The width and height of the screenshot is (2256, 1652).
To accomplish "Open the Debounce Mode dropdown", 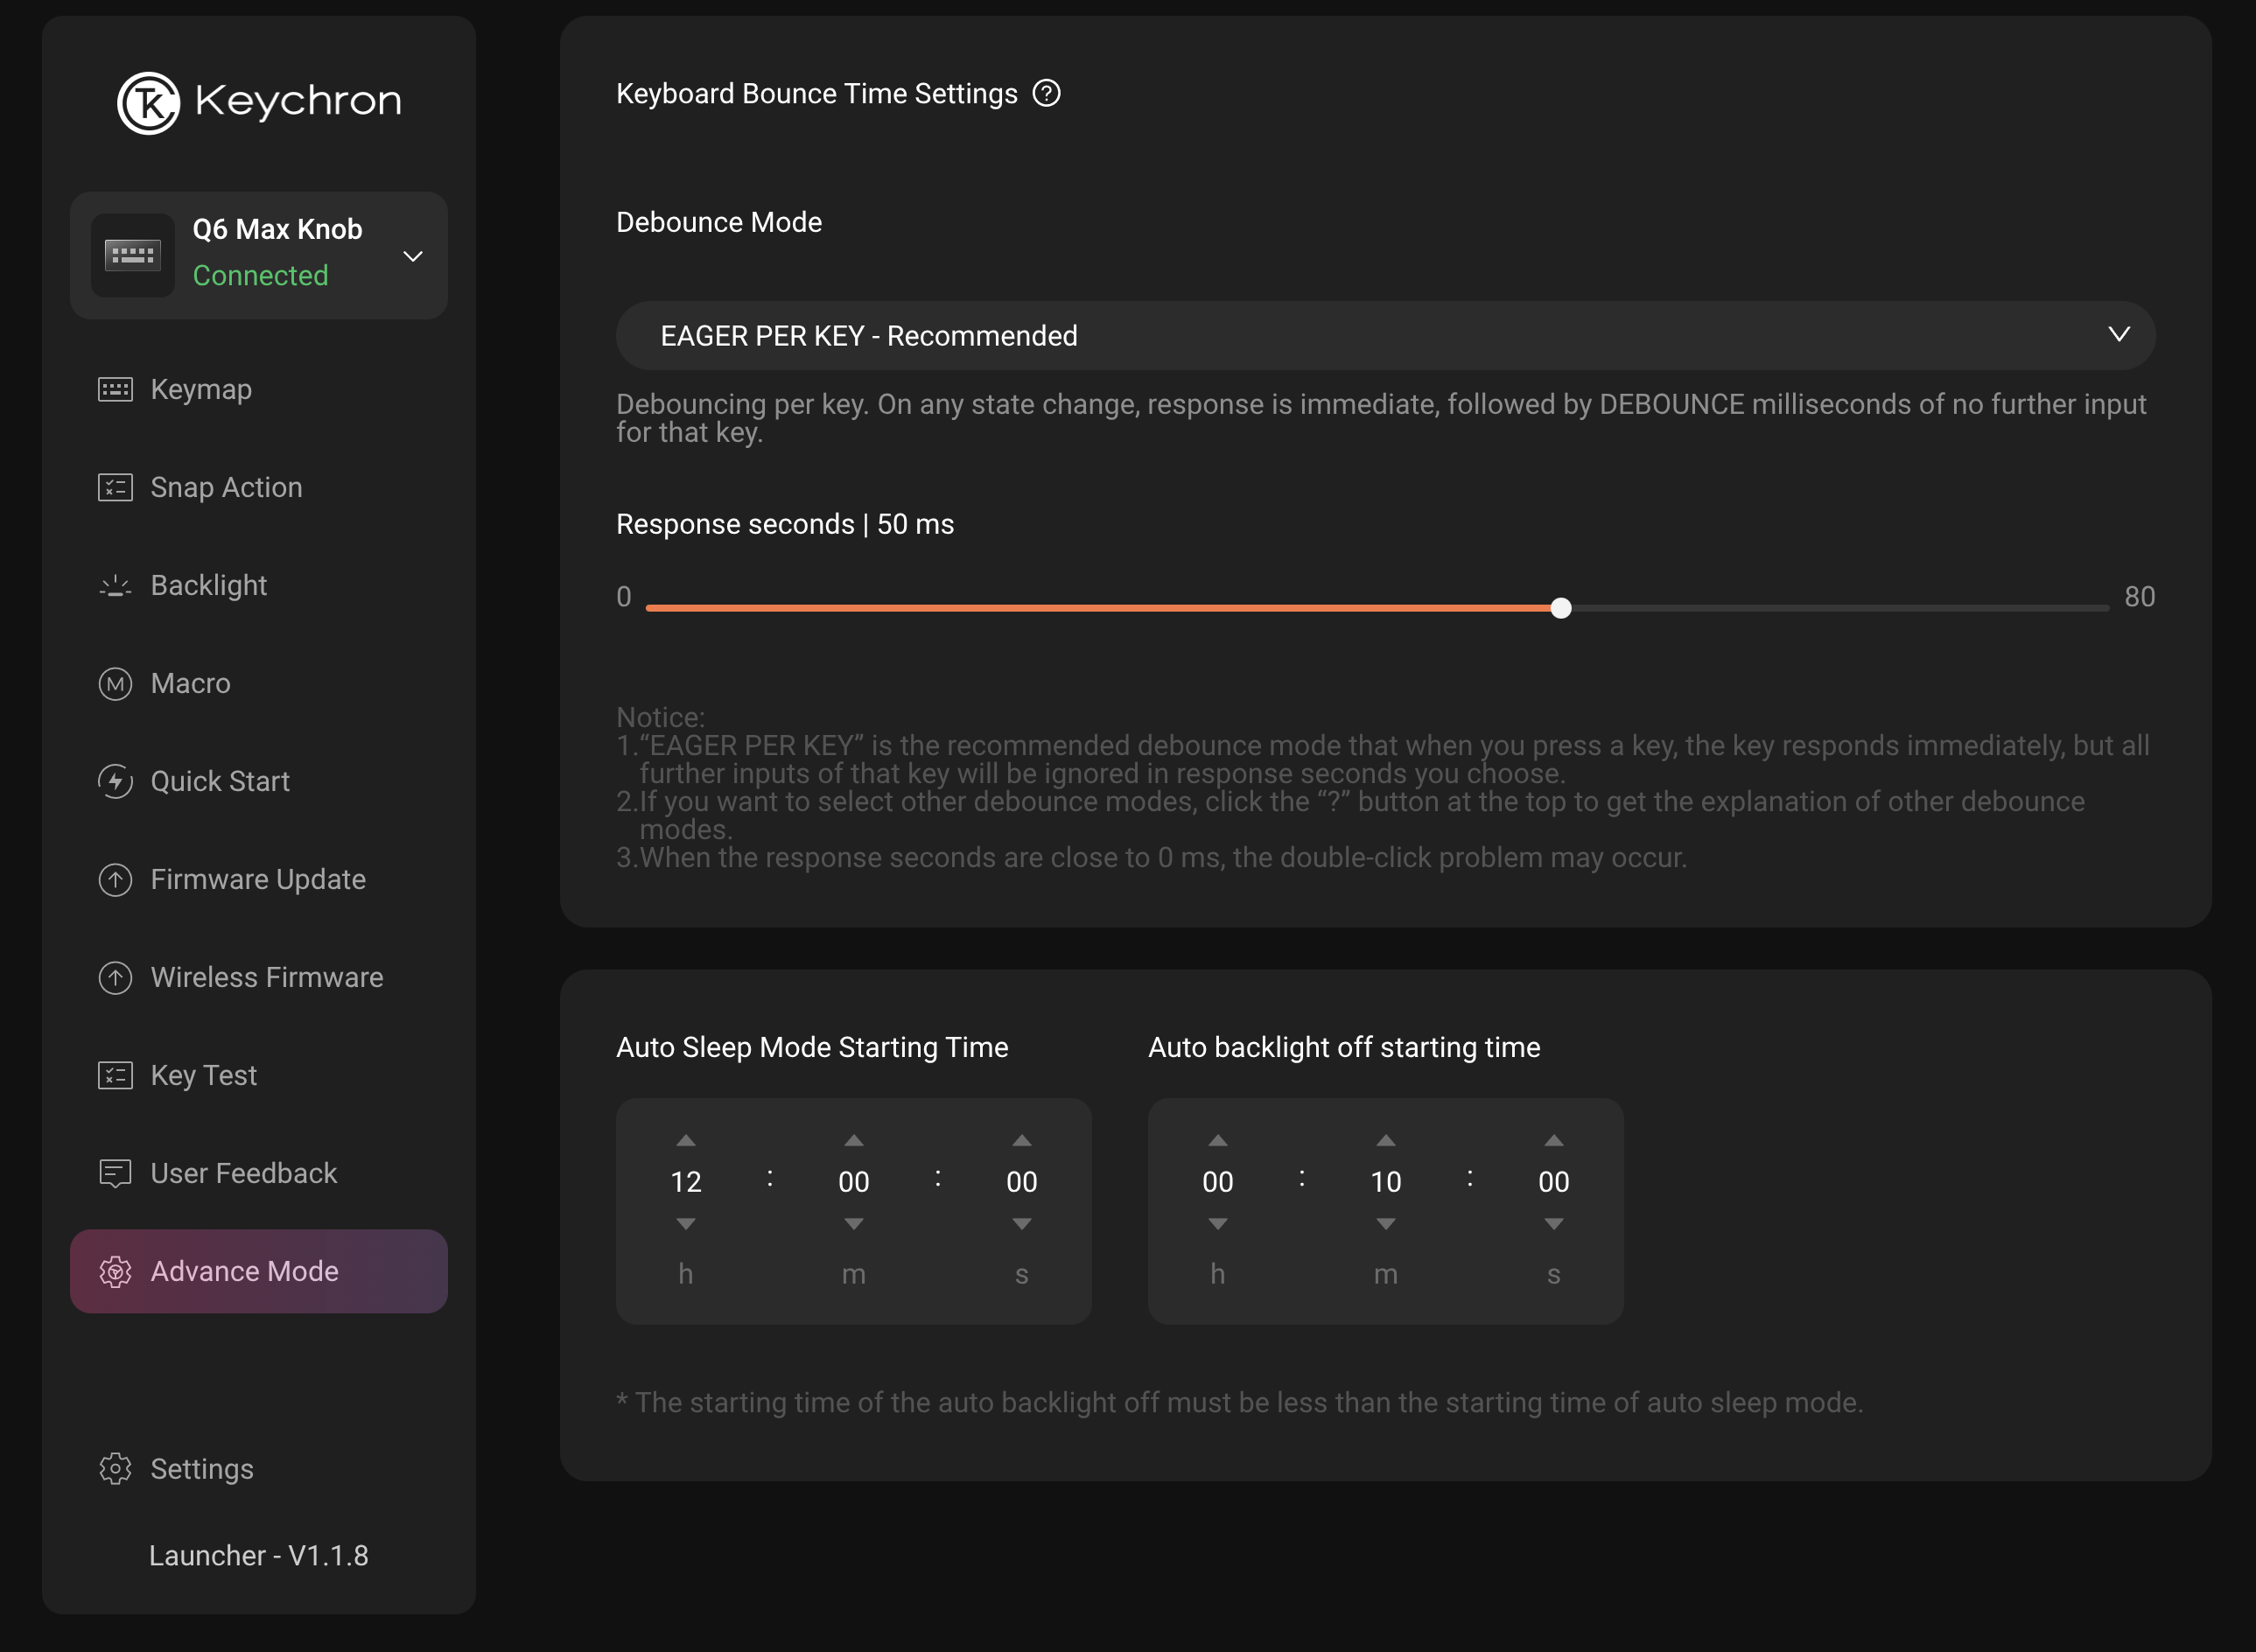I will pos(1385,336).
